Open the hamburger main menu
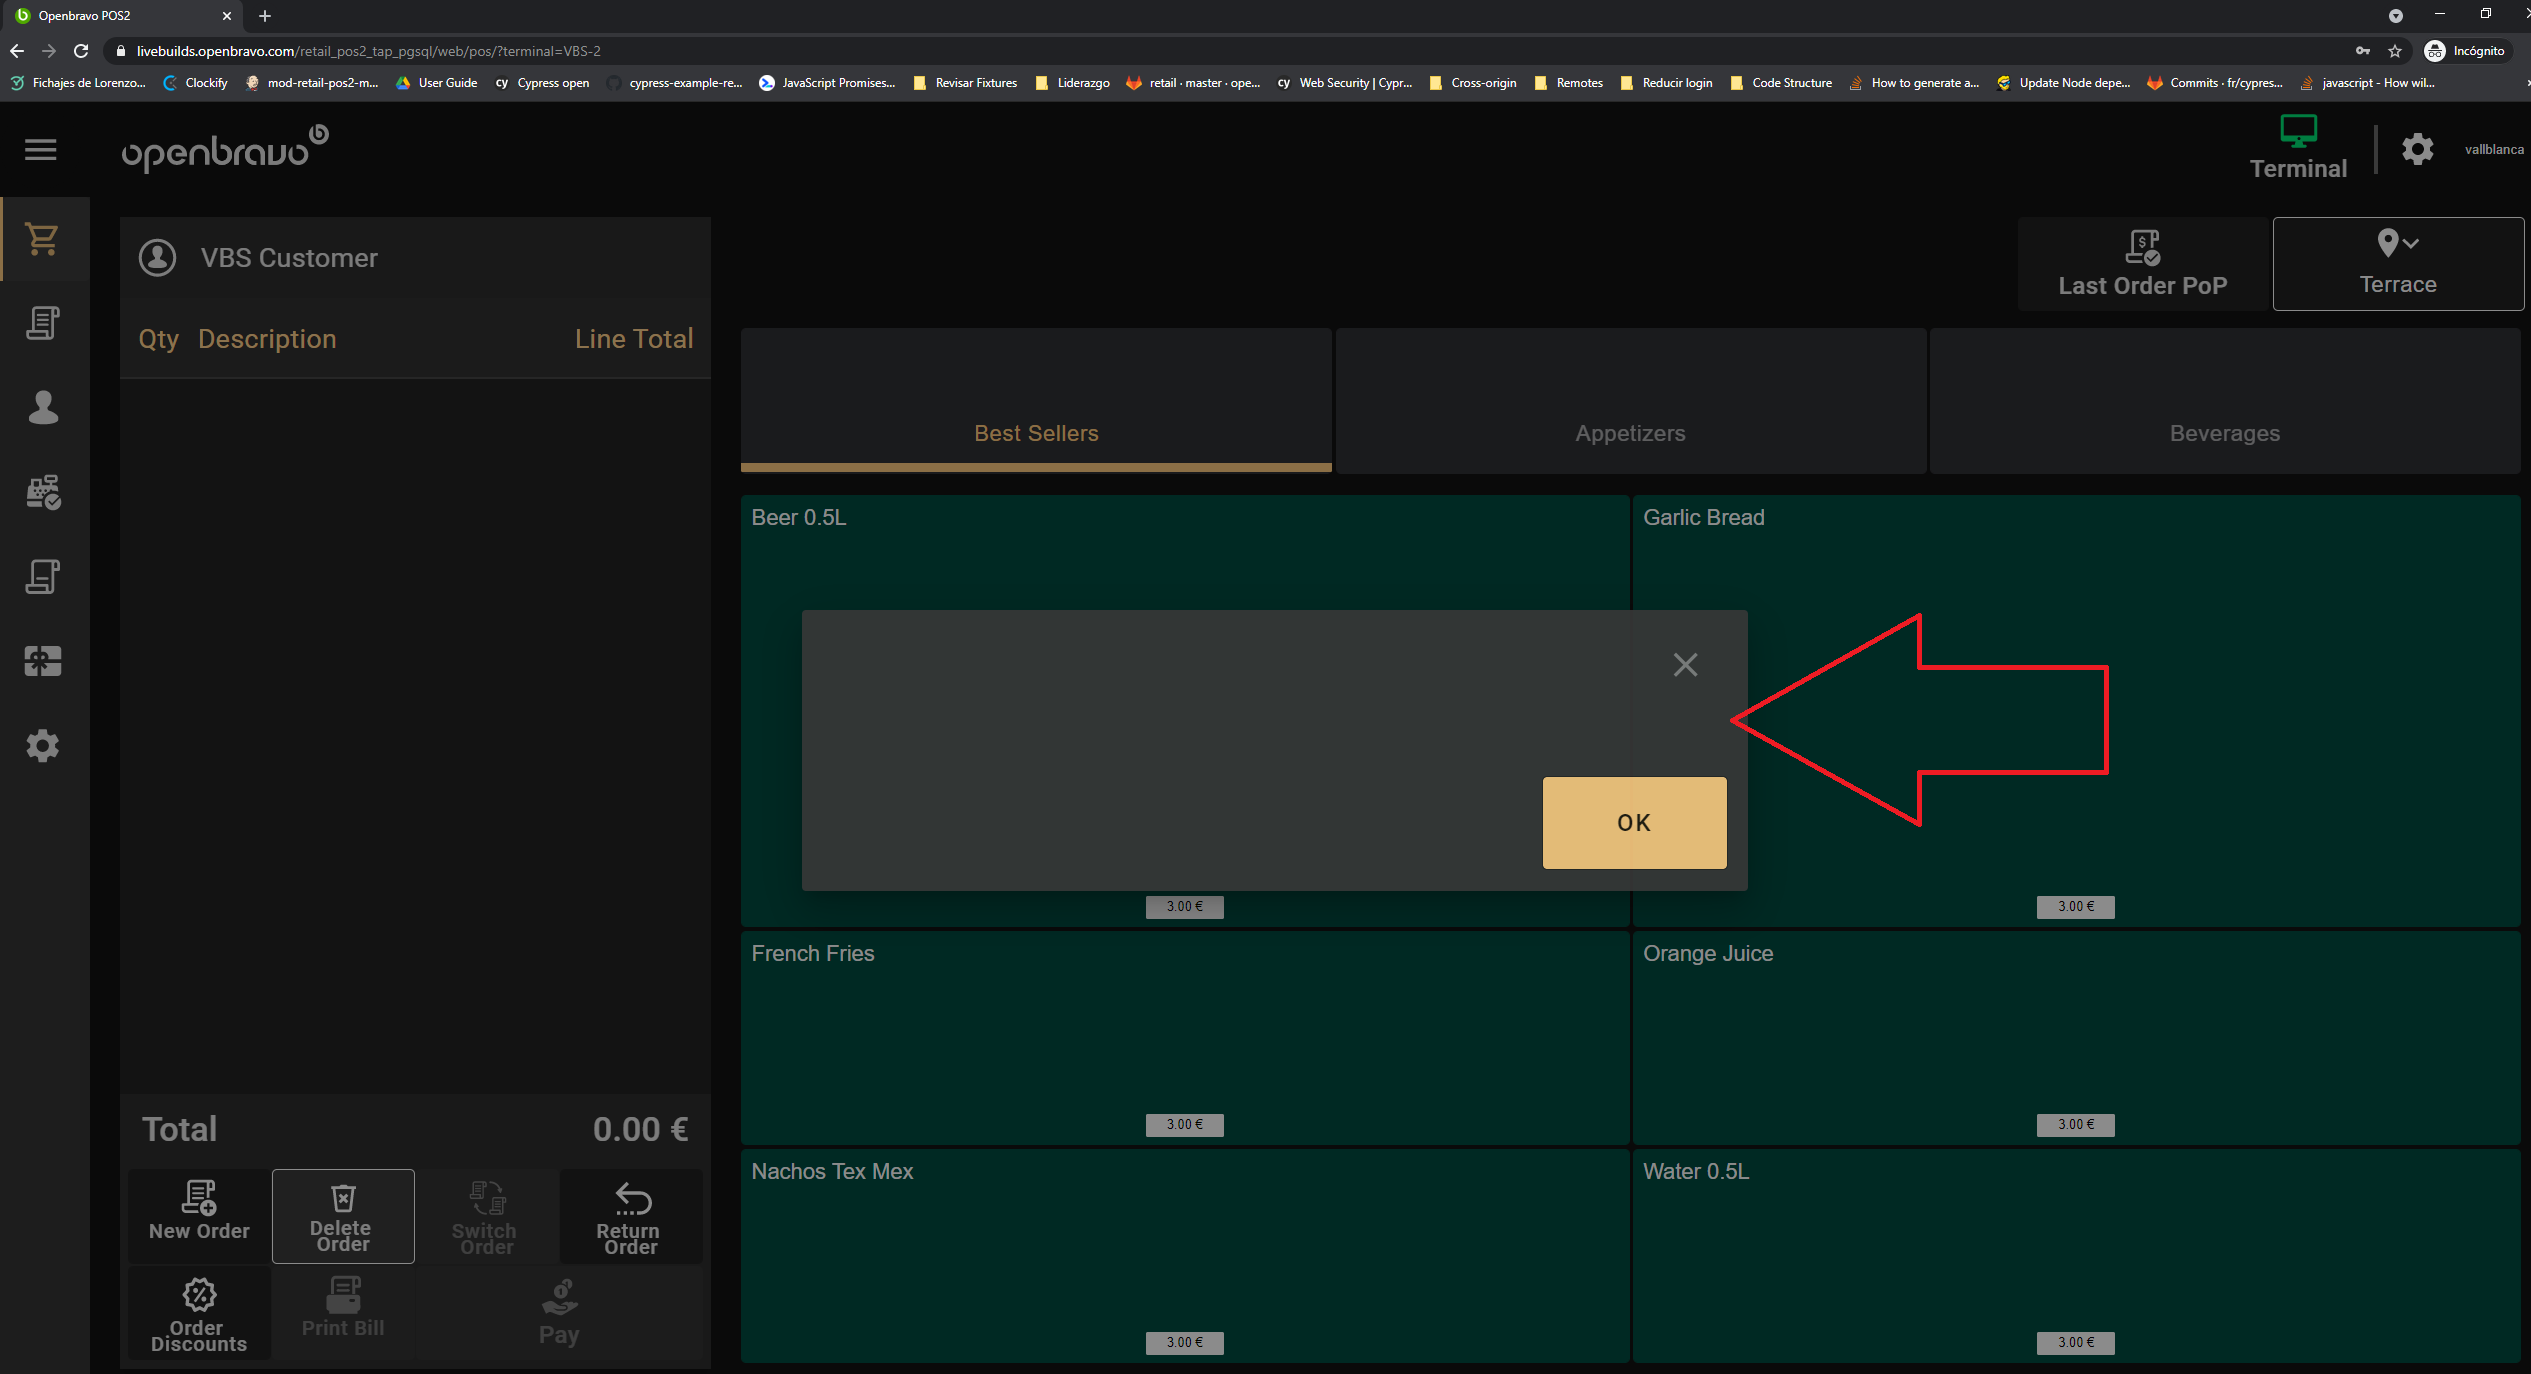Image resolution: width=2531 pixels, height=1374 pixels. click(41, 150)
